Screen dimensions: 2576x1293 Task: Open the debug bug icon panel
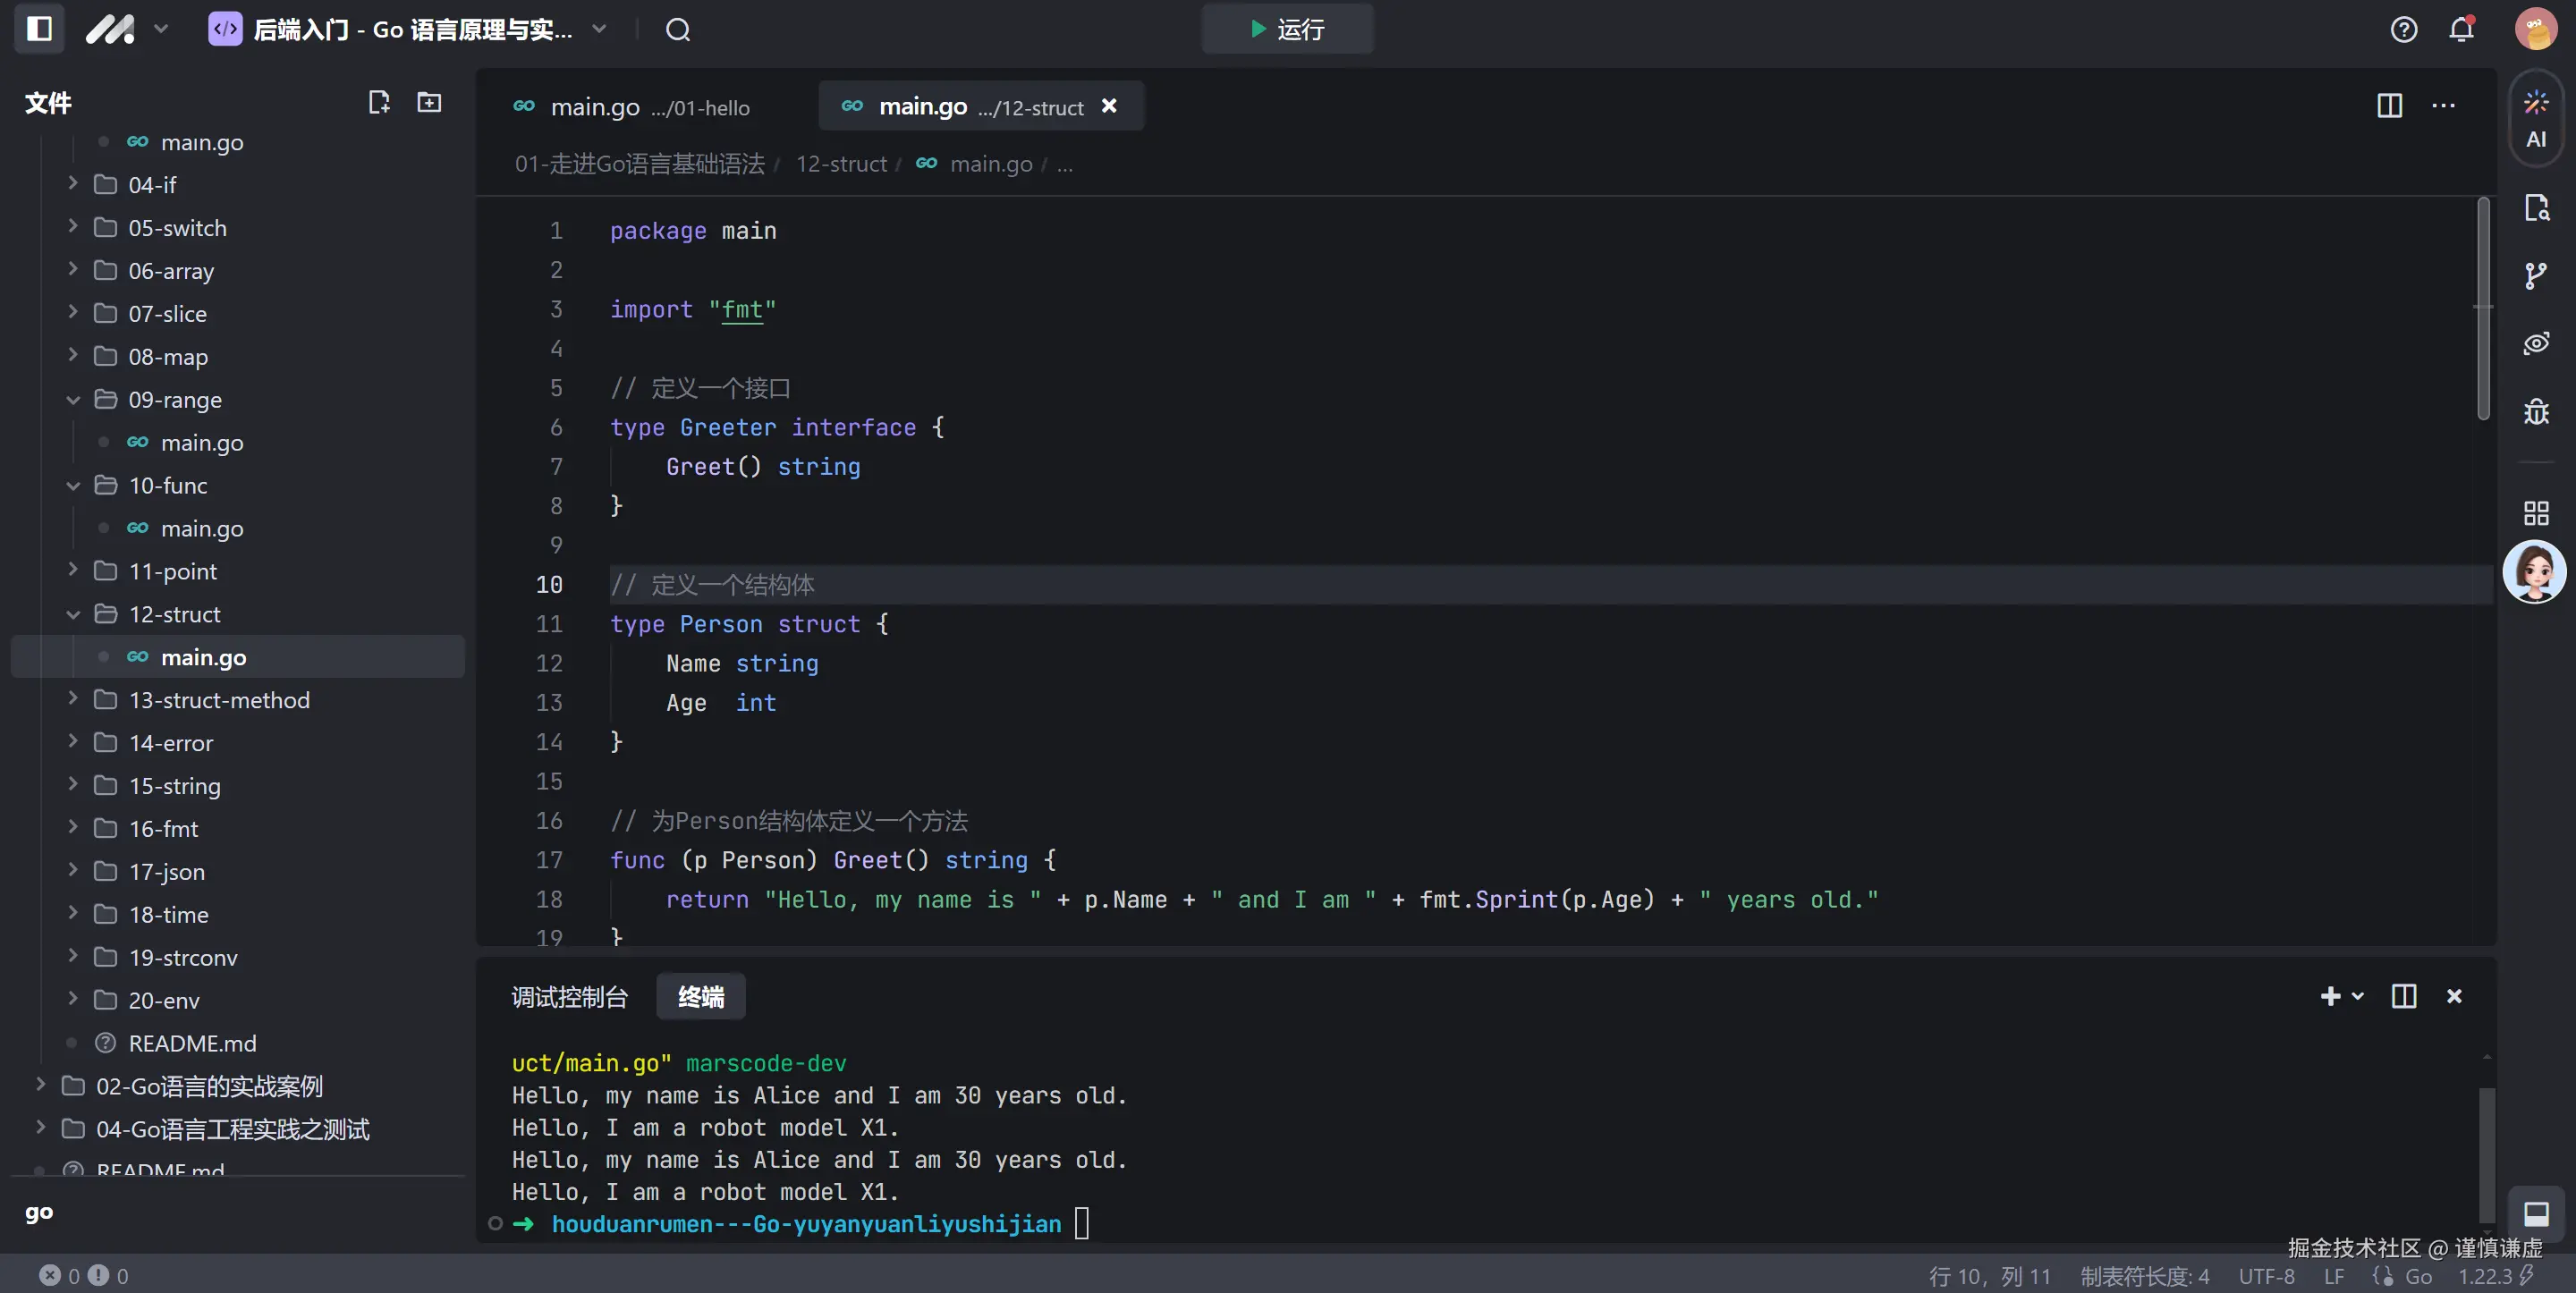(x=2535, y=412)
